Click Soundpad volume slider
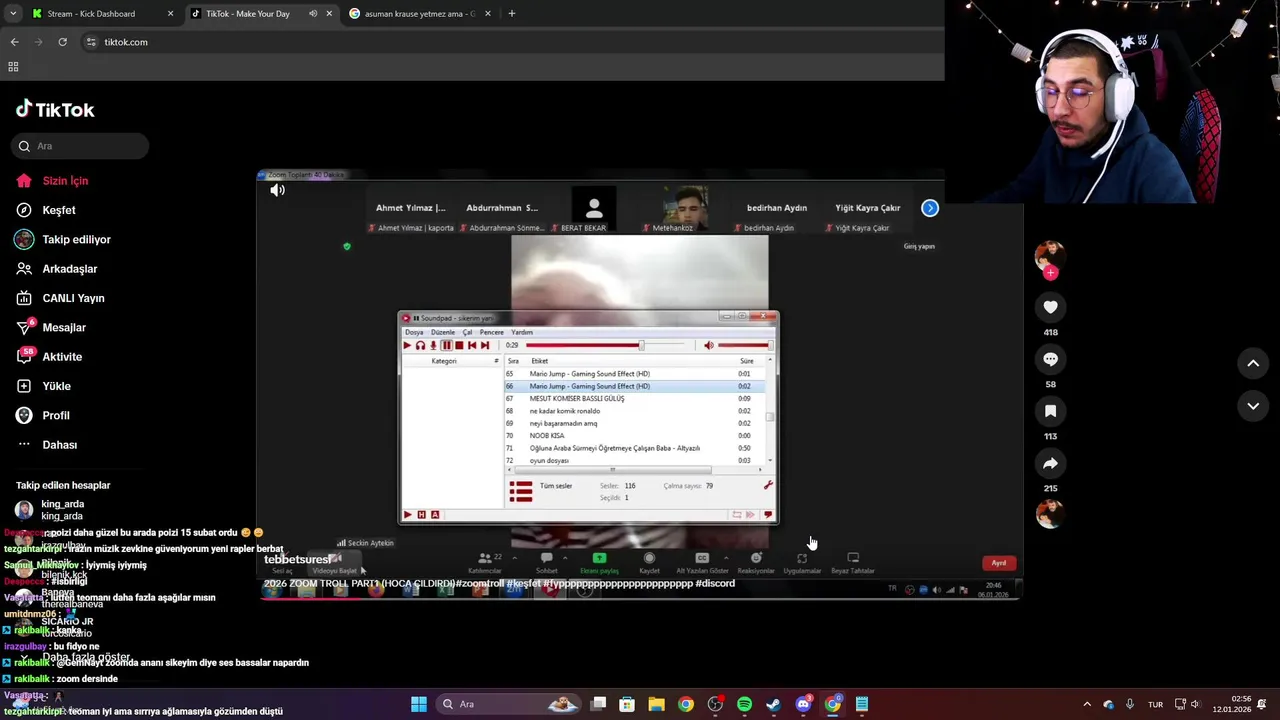The width and height of the screenshot is (1280, 720). click(745, 345)
